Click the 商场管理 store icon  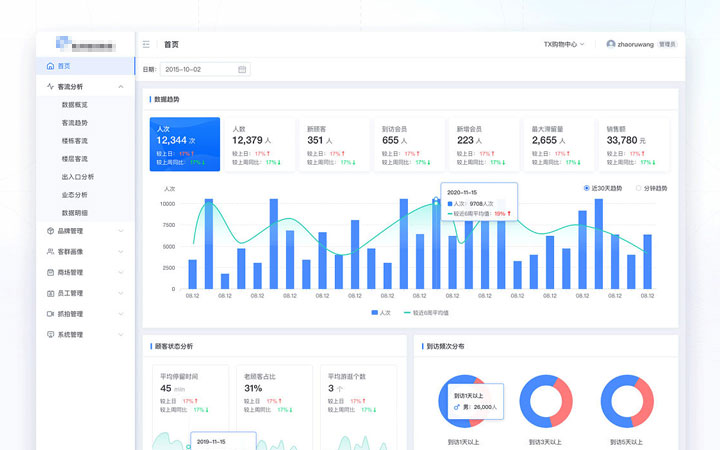51,272
